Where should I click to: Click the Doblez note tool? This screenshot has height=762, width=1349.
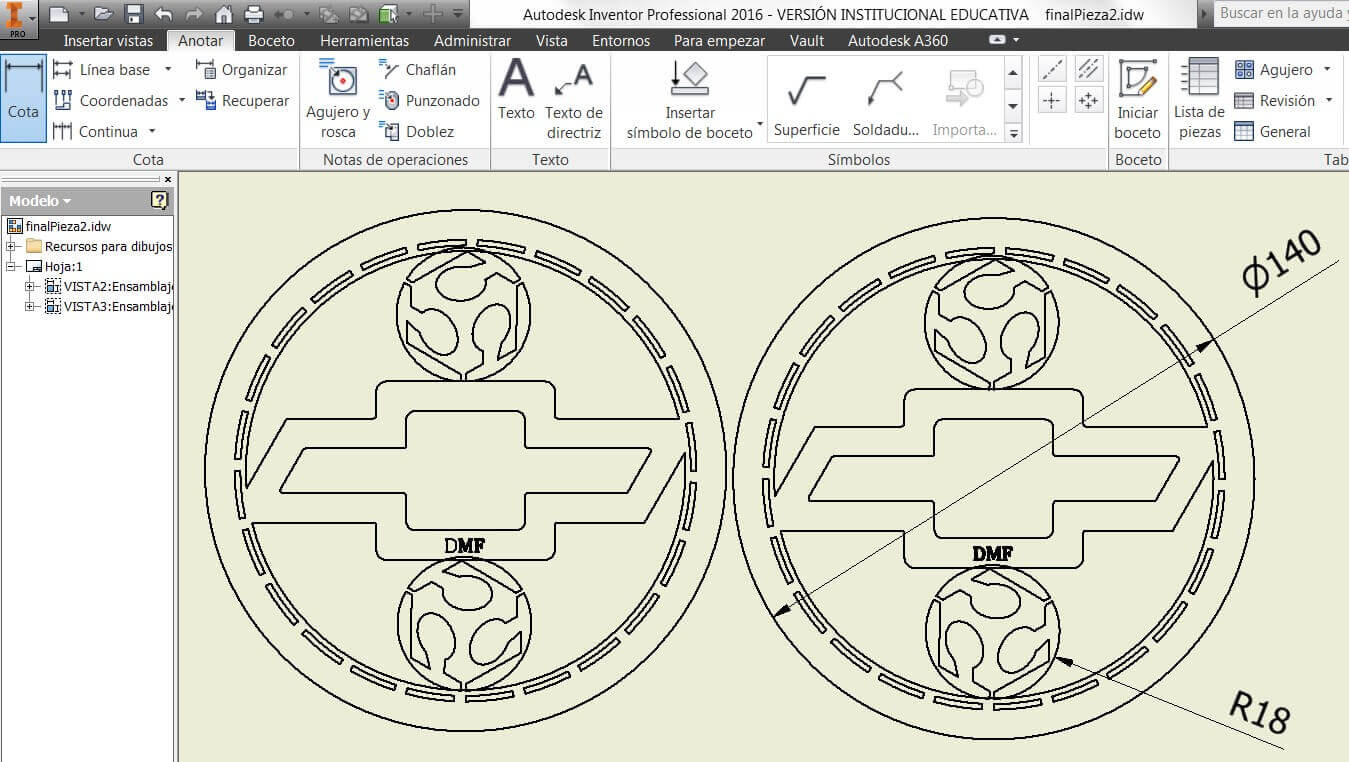(416, 132)
